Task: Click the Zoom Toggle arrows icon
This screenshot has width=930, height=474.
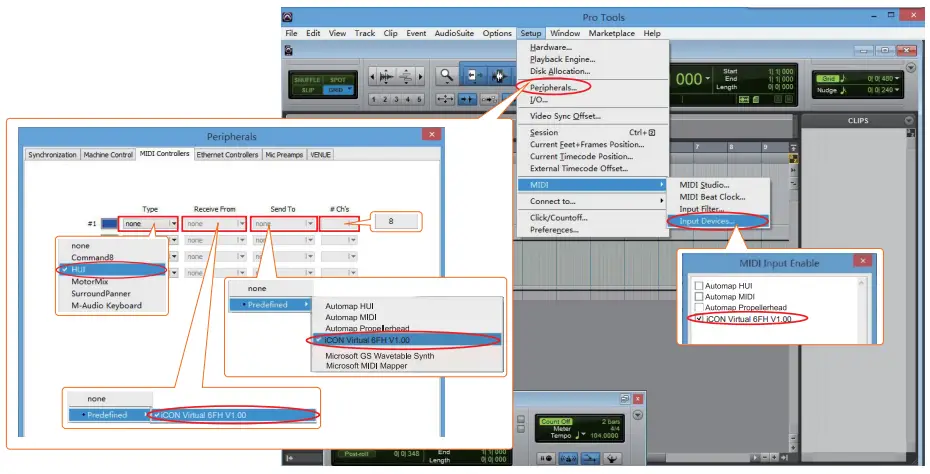Action: coord(445,99)
